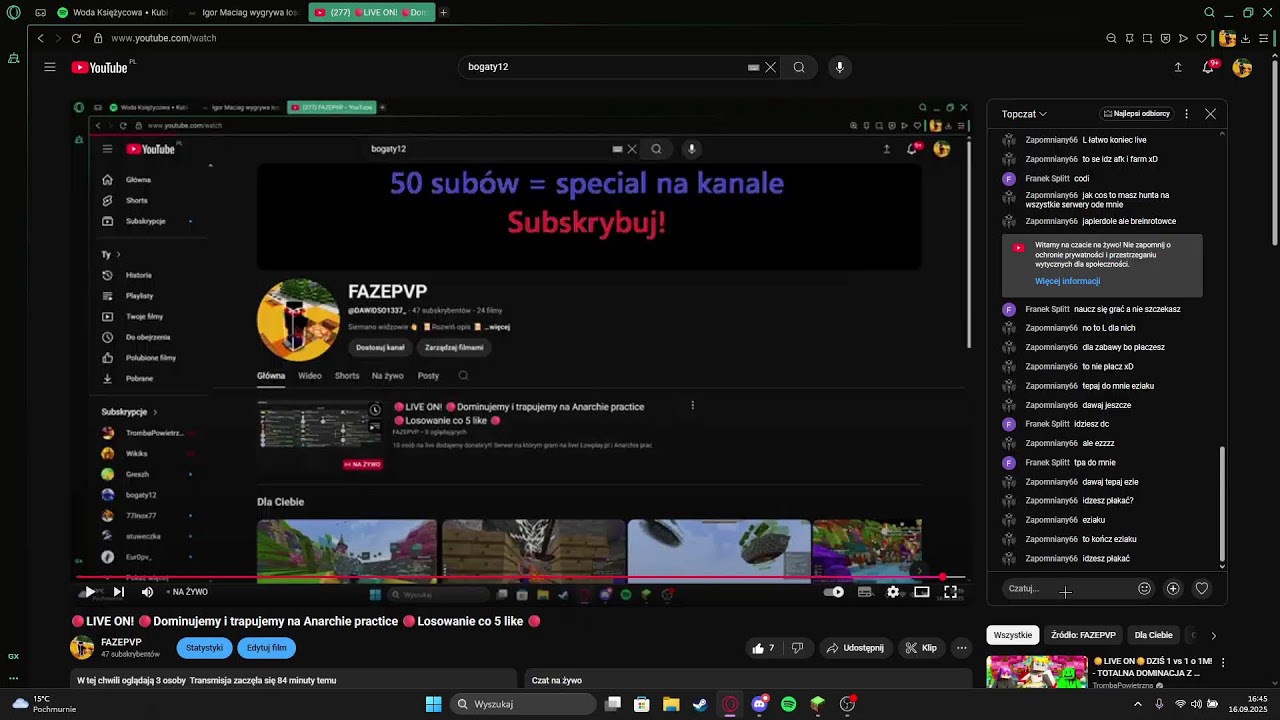This screenshot has width=1280, height=720.
Task: Start voice search with the microphone
Action: tap(839, 67)
